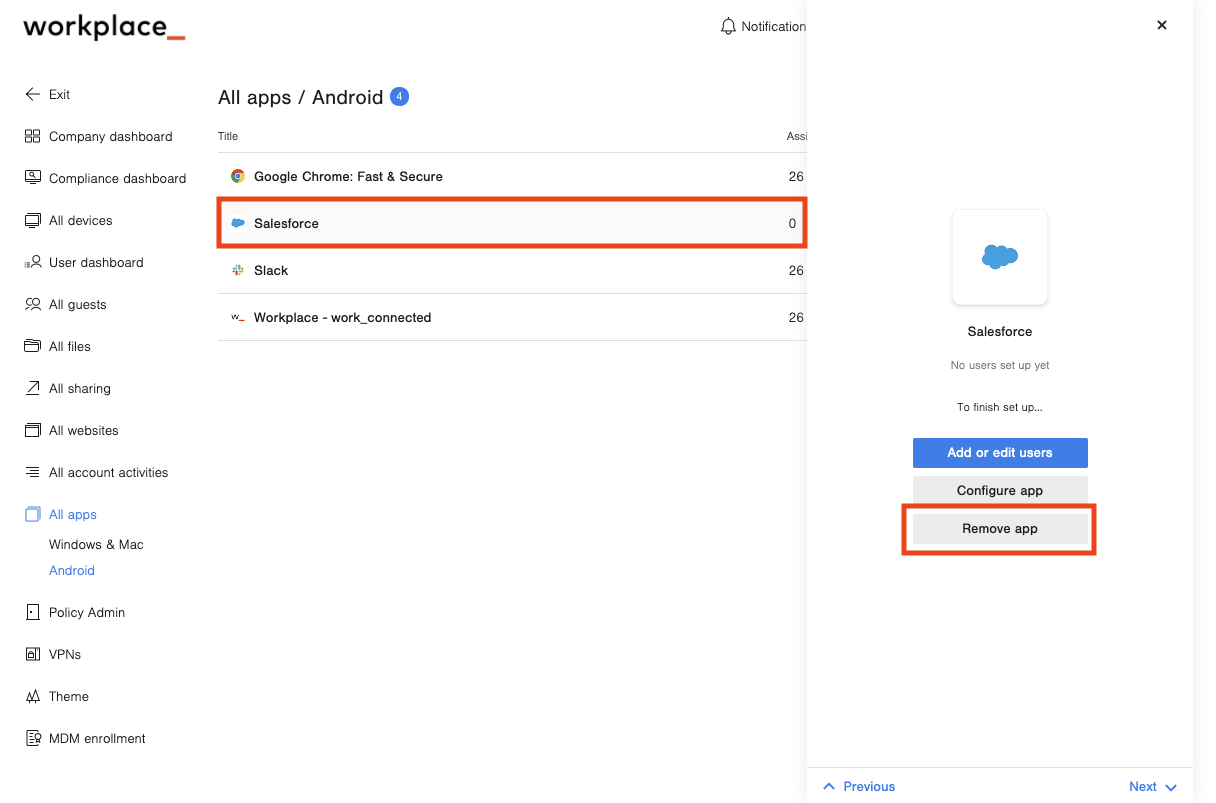Image resolution: width=1216 pixels, height=803 pixels.
Task: Open the All guests page
Action: (77, 304)
